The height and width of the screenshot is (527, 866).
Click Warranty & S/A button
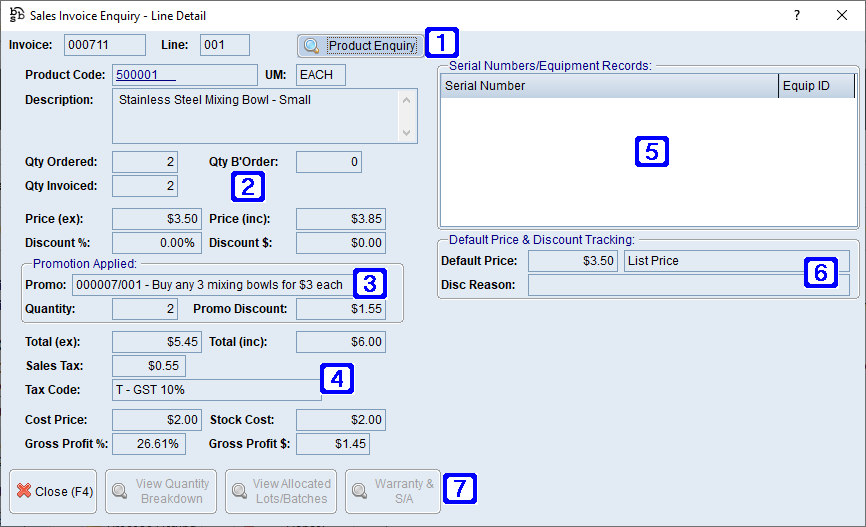tap(393, 491)
